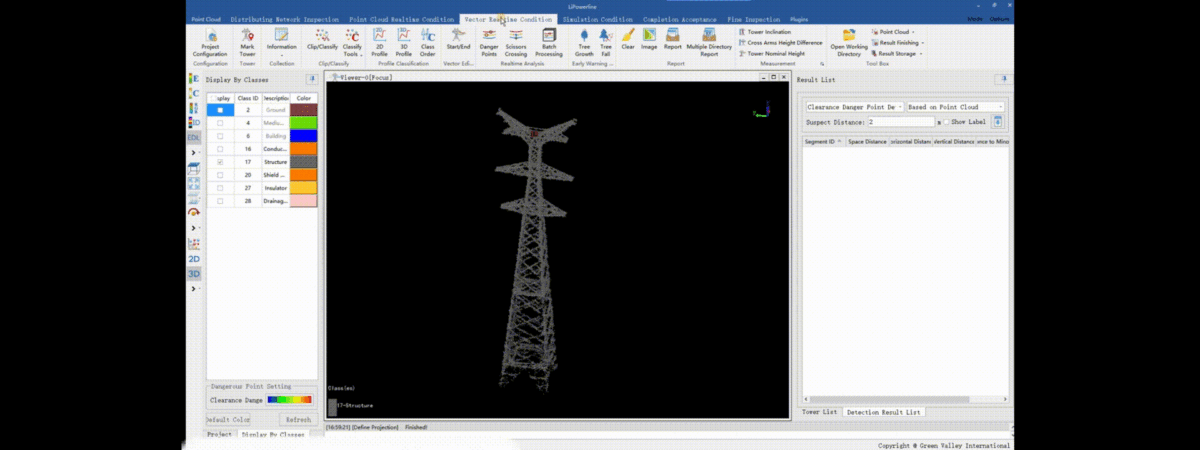Run Danger Points analysis
Image resolution: width=1200 pixels, height=450 pixels.
pyautogui.click(x=489, y=41)
